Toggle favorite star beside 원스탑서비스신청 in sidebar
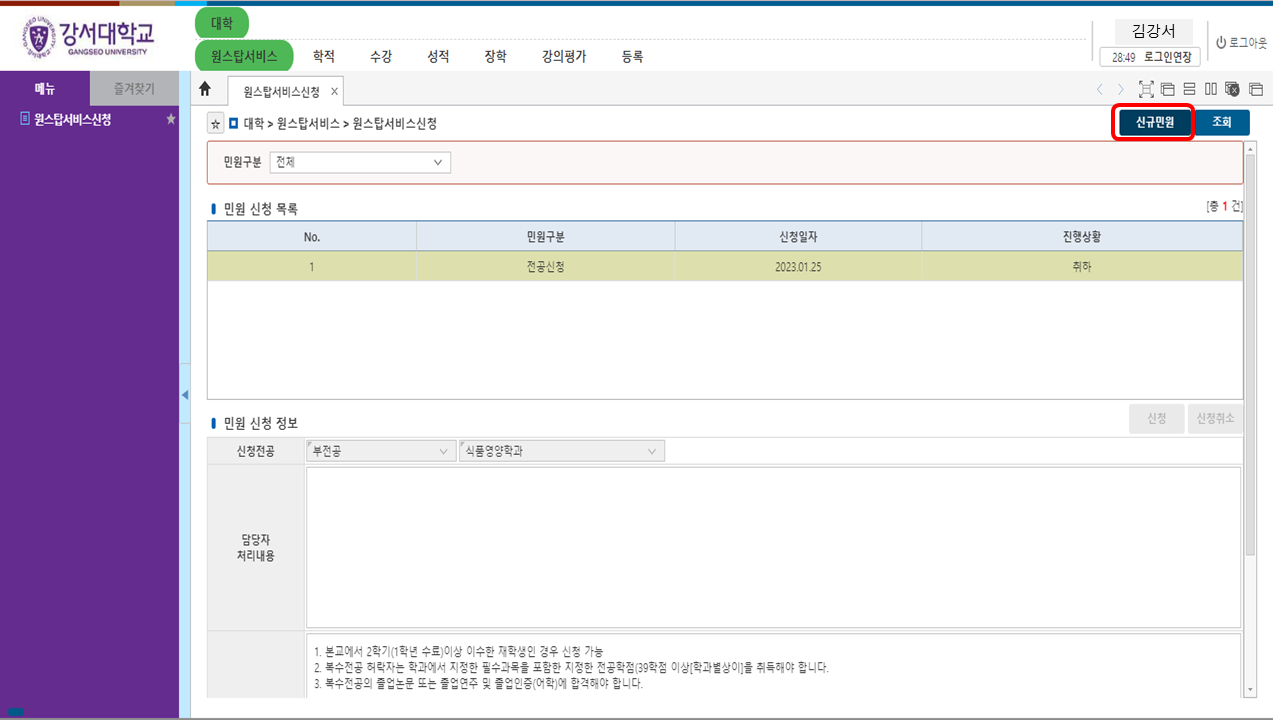This screenshot has width=1280, height=720. 171,119
